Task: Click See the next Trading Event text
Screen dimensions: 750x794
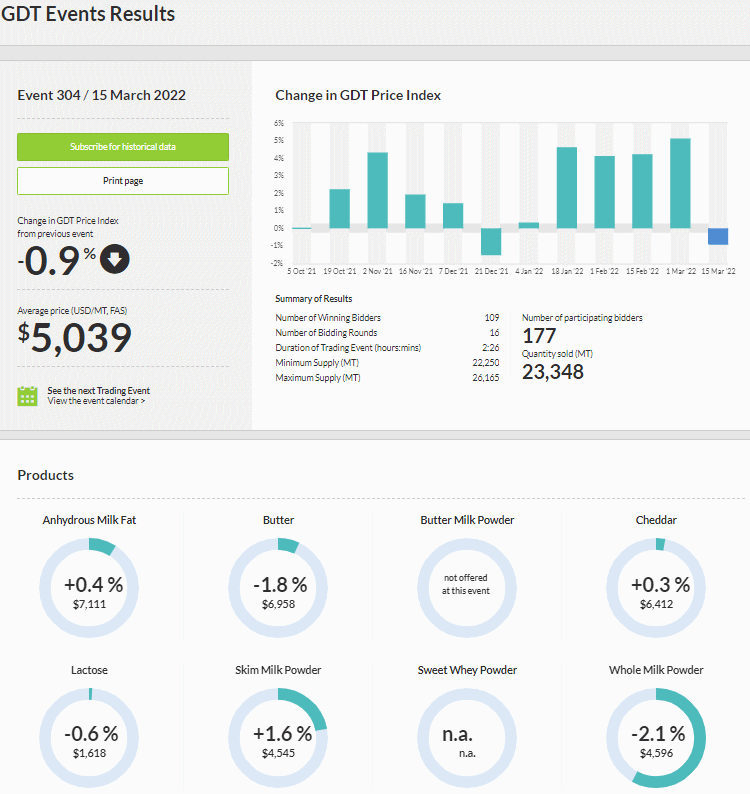Action: pyautogui.click(x=99, y=391)
